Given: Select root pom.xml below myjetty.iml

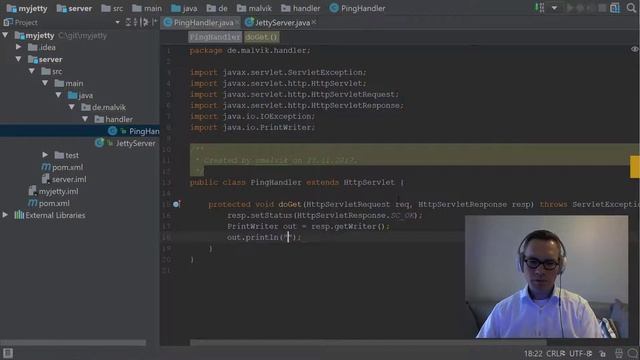Looking at the screenshot, I should tap(49, 203).
